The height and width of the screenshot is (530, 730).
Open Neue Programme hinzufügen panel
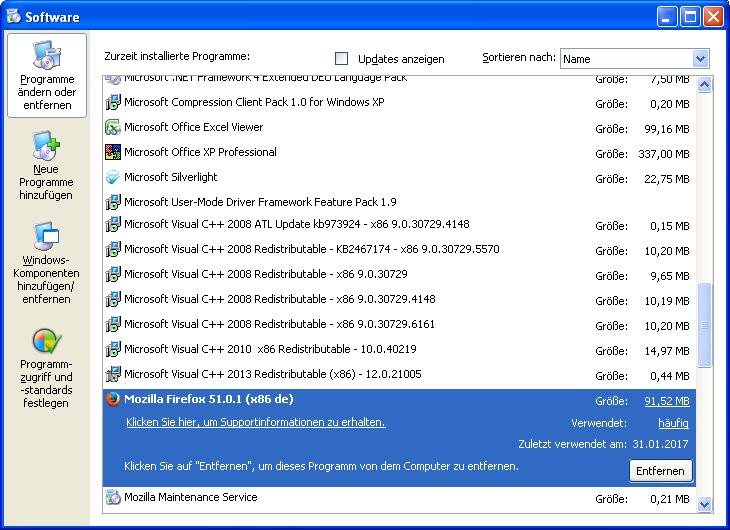[x=46, y=165]
